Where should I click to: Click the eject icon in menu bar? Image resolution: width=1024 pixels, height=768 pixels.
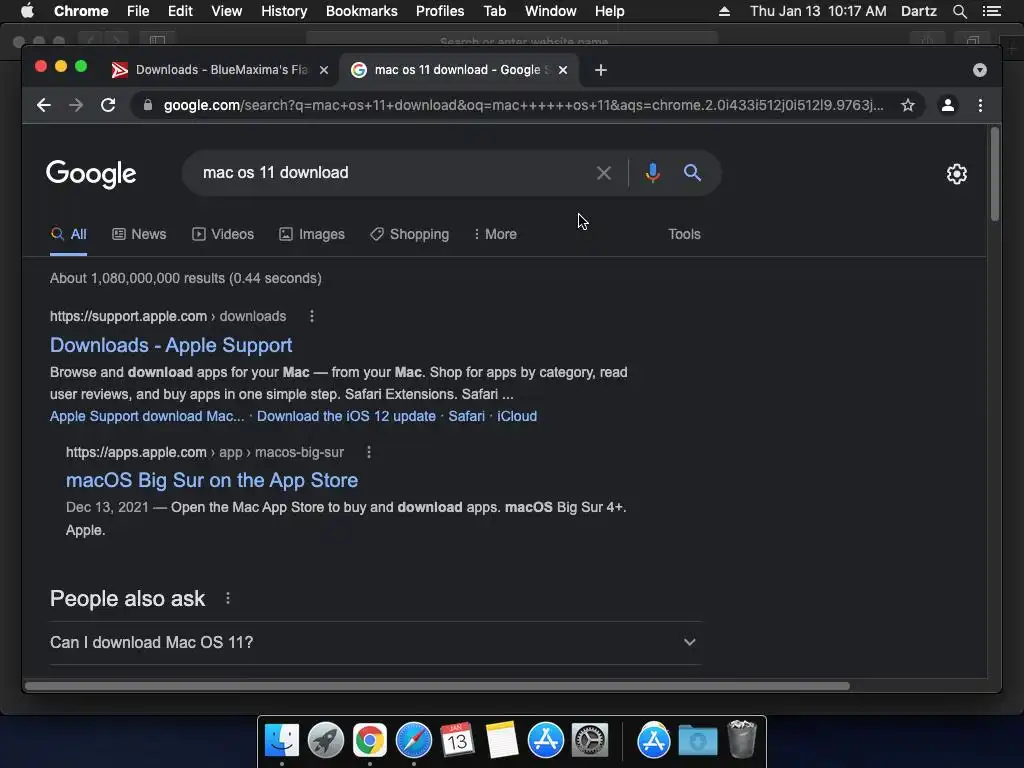pyautogui.click(x=724, y=11)
